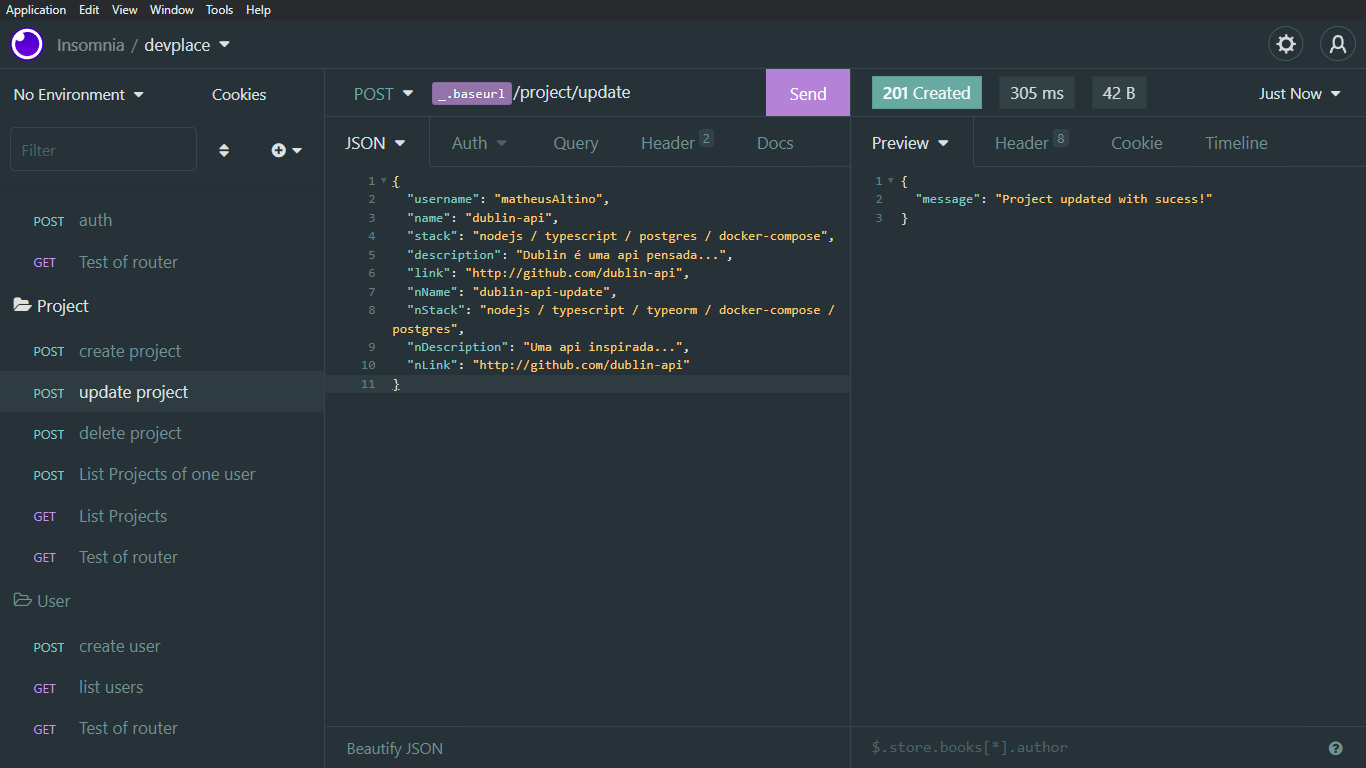Click the Insomnia purple logo icon
The image size is (1366, 768).
click(27, 44)
